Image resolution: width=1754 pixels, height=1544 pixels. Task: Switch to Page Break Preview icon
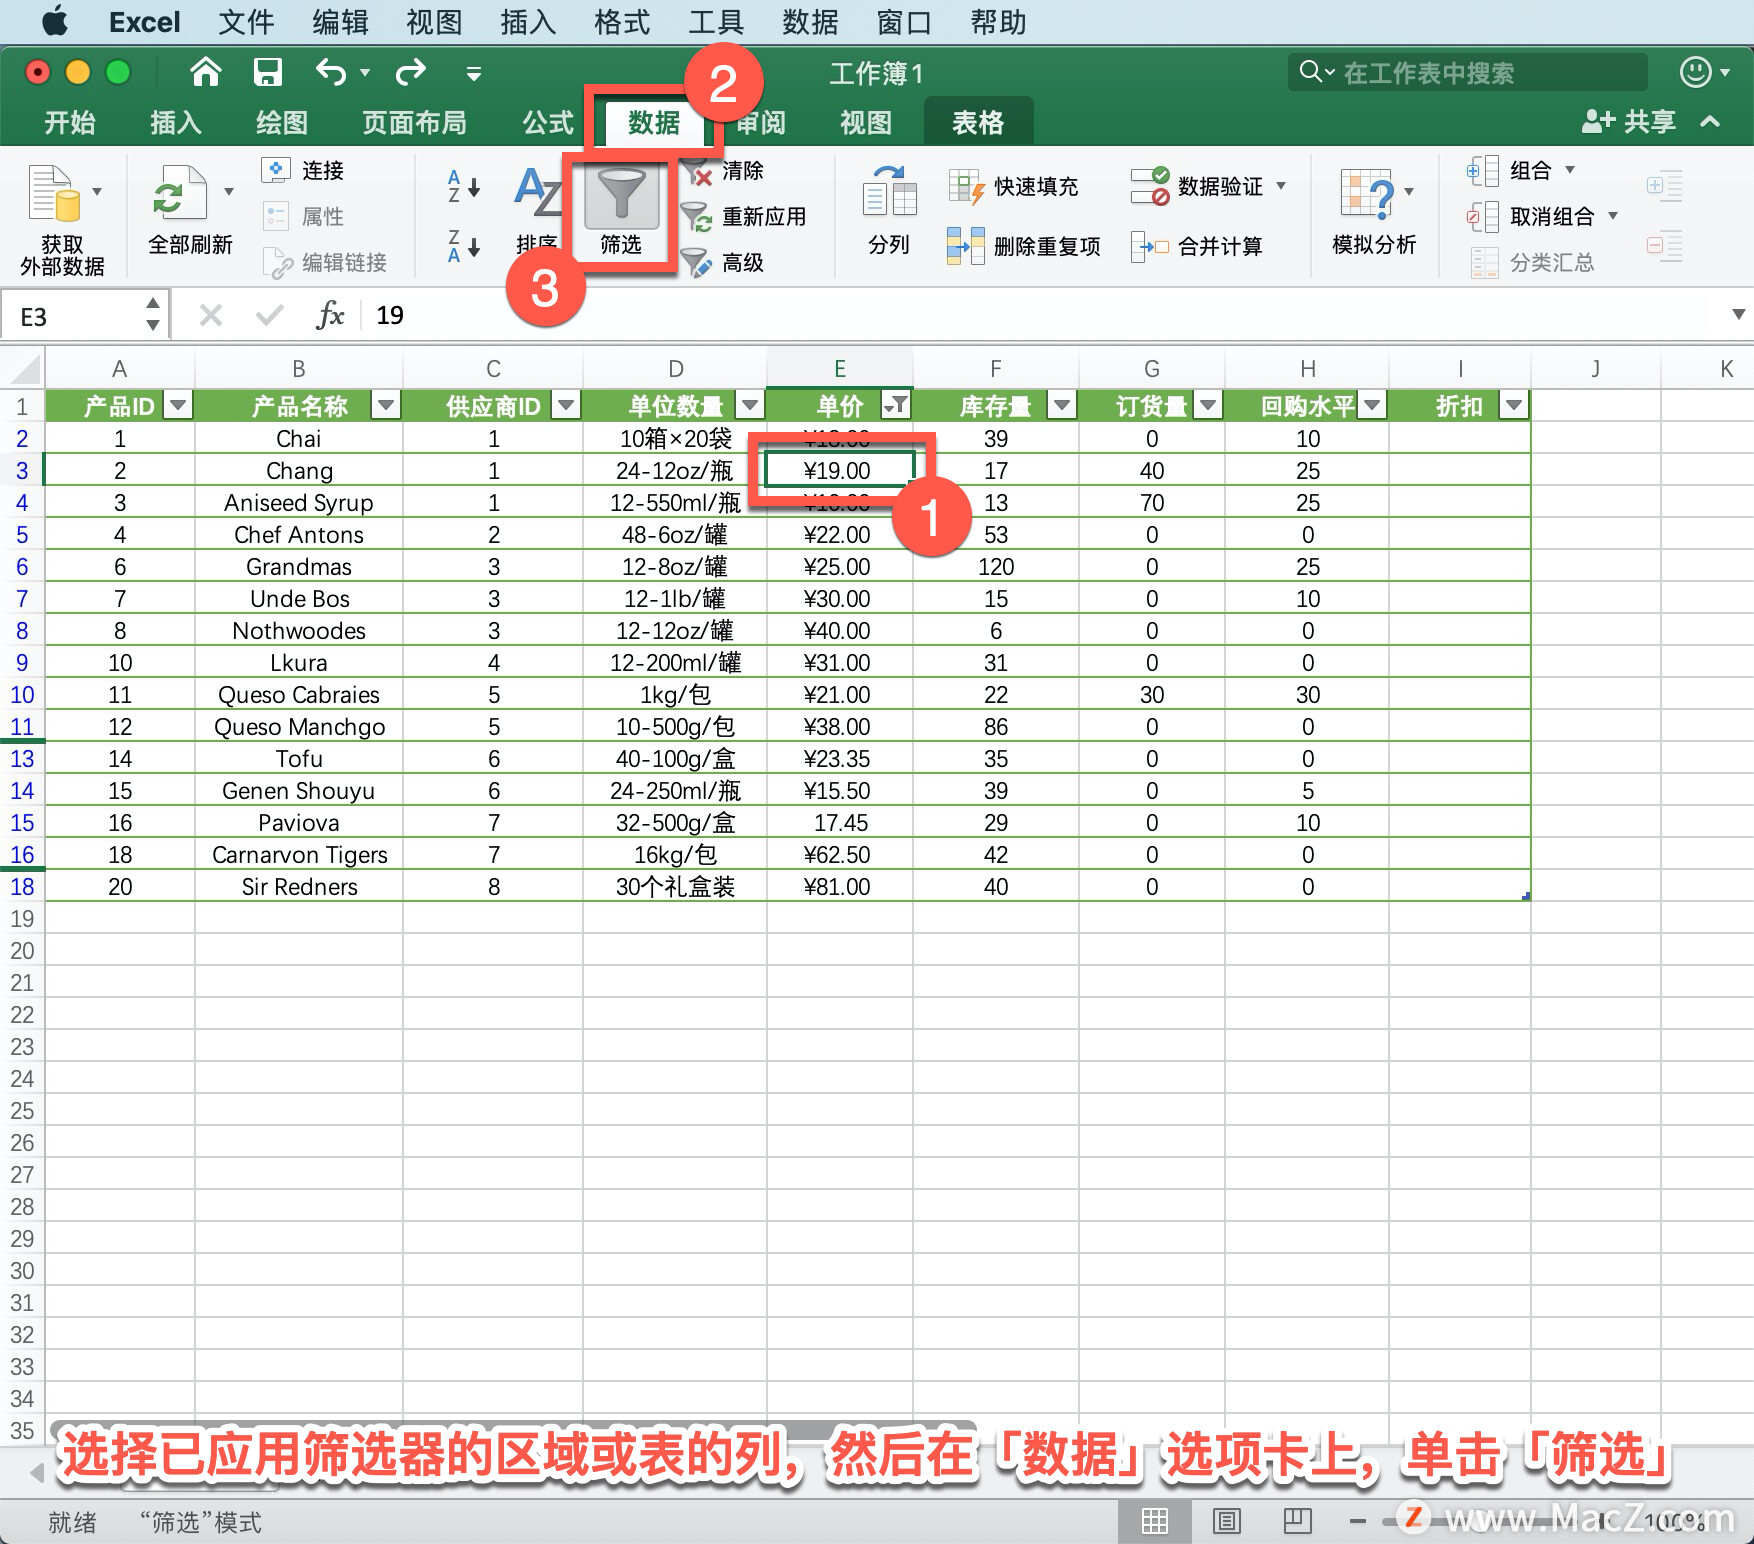pos(1297,1521)
